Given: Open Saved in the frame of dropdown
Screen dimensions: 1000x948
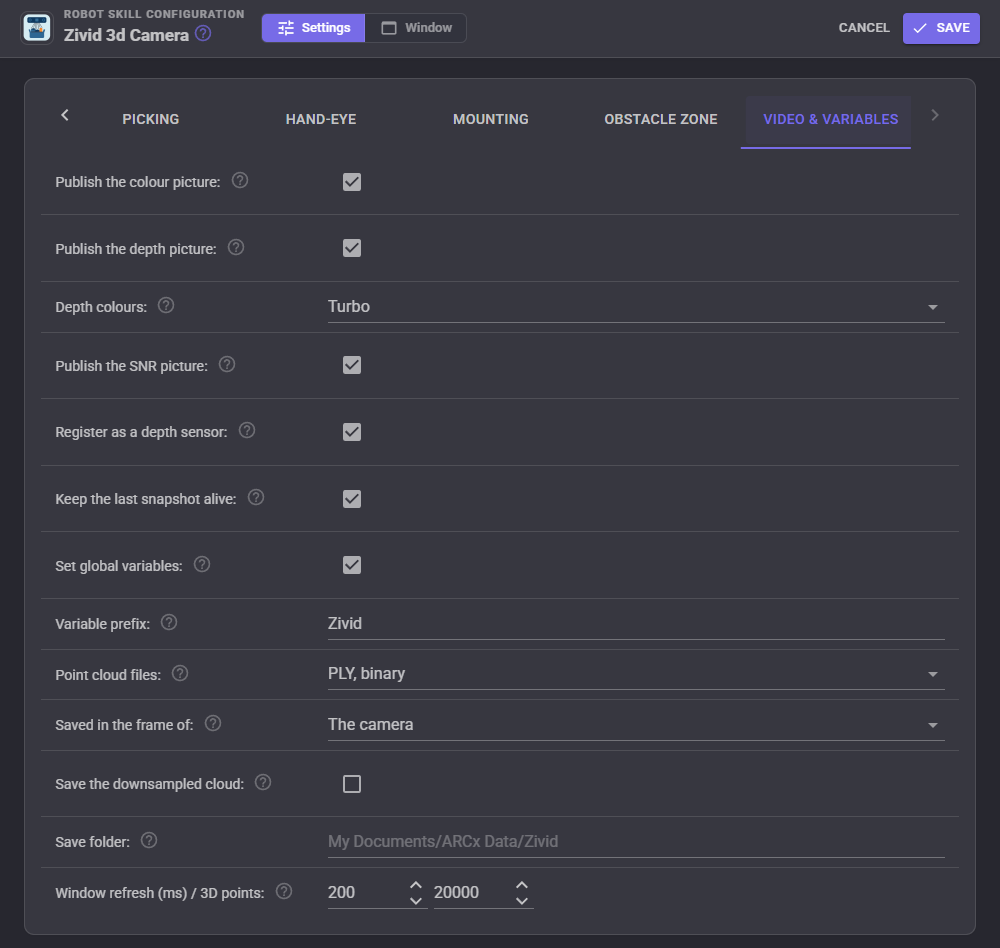Looking at the screenshot, I should [636, 725].
